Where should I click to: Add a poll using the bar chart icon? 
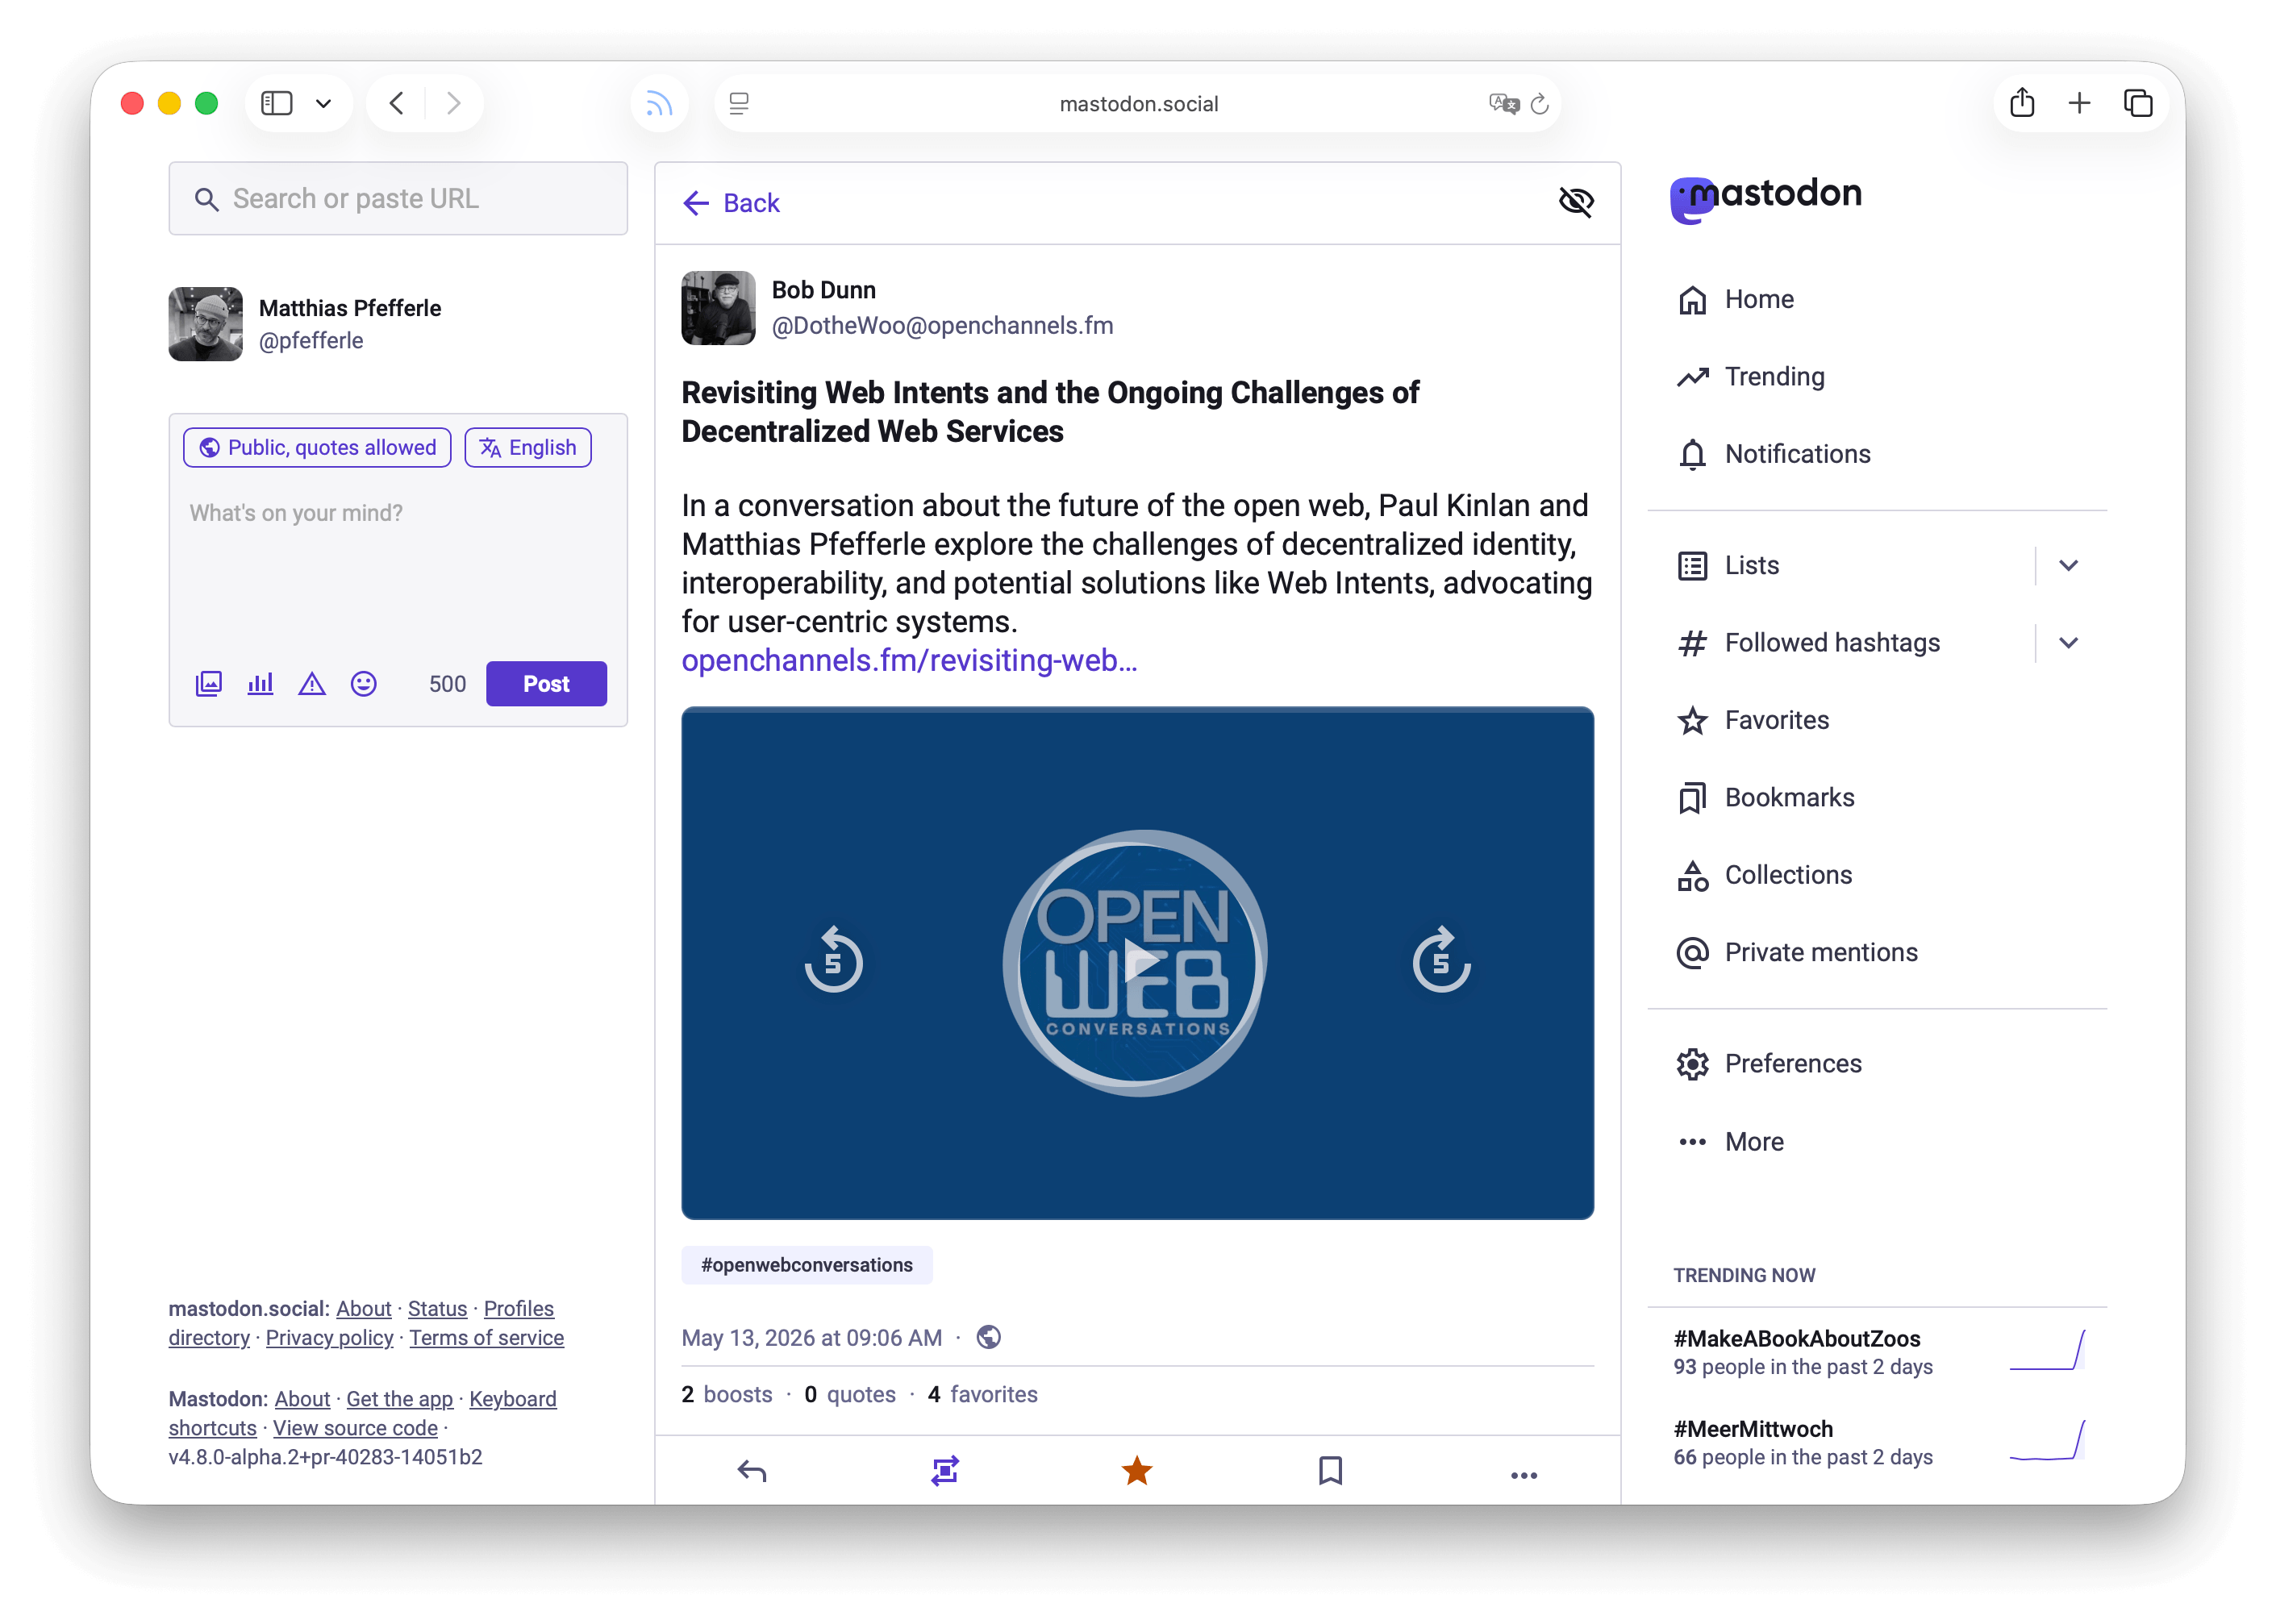coord(260,684)
